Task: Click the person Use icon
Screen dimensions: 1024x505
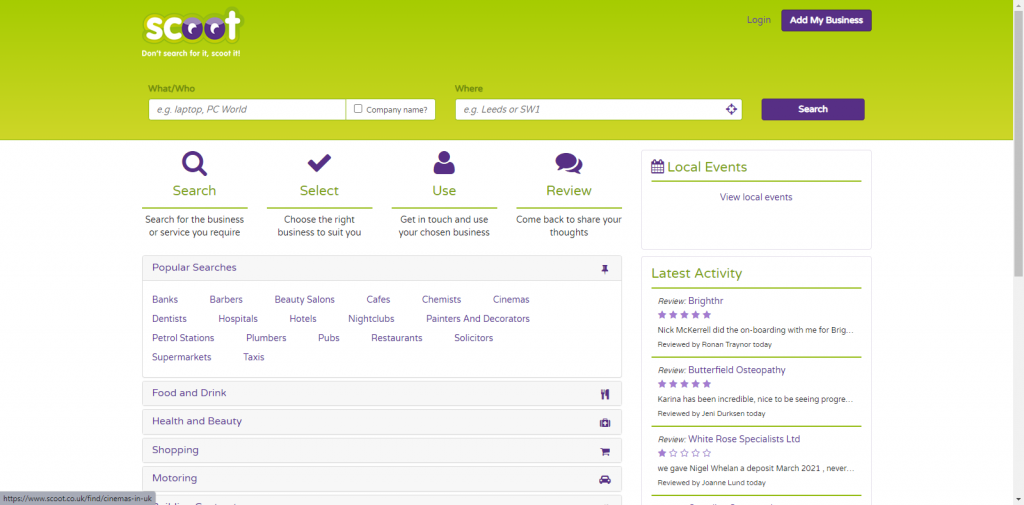Action: tap(444, 163)
